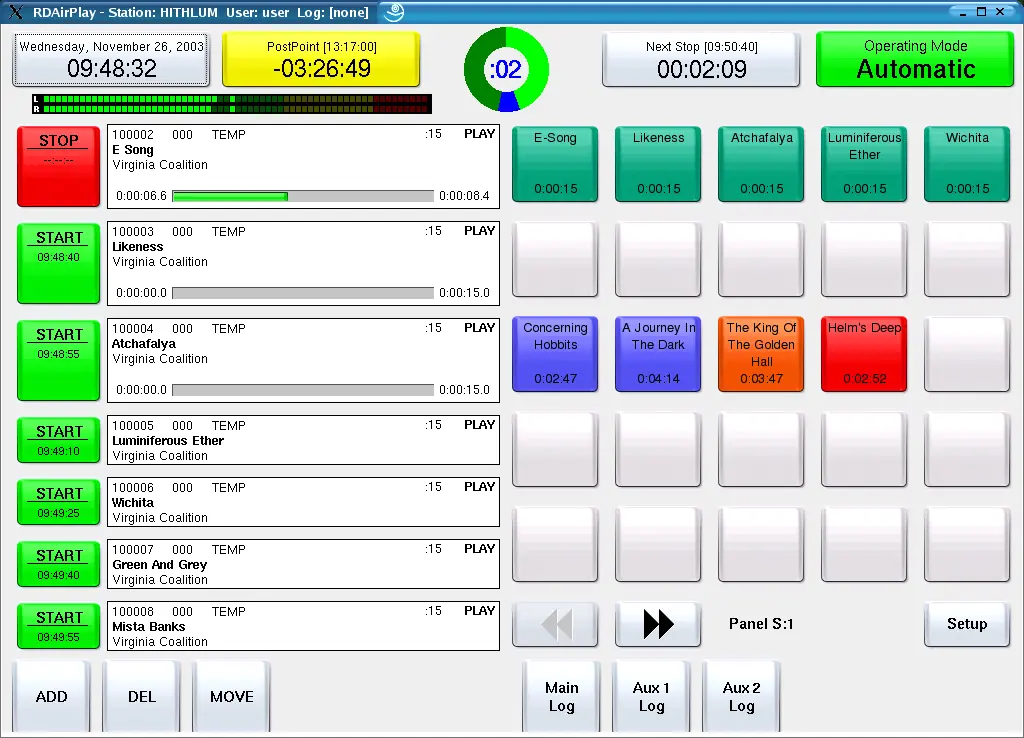Stop the playing E Song
This screenshot has width=1024, height=738.
click(59, 167)
